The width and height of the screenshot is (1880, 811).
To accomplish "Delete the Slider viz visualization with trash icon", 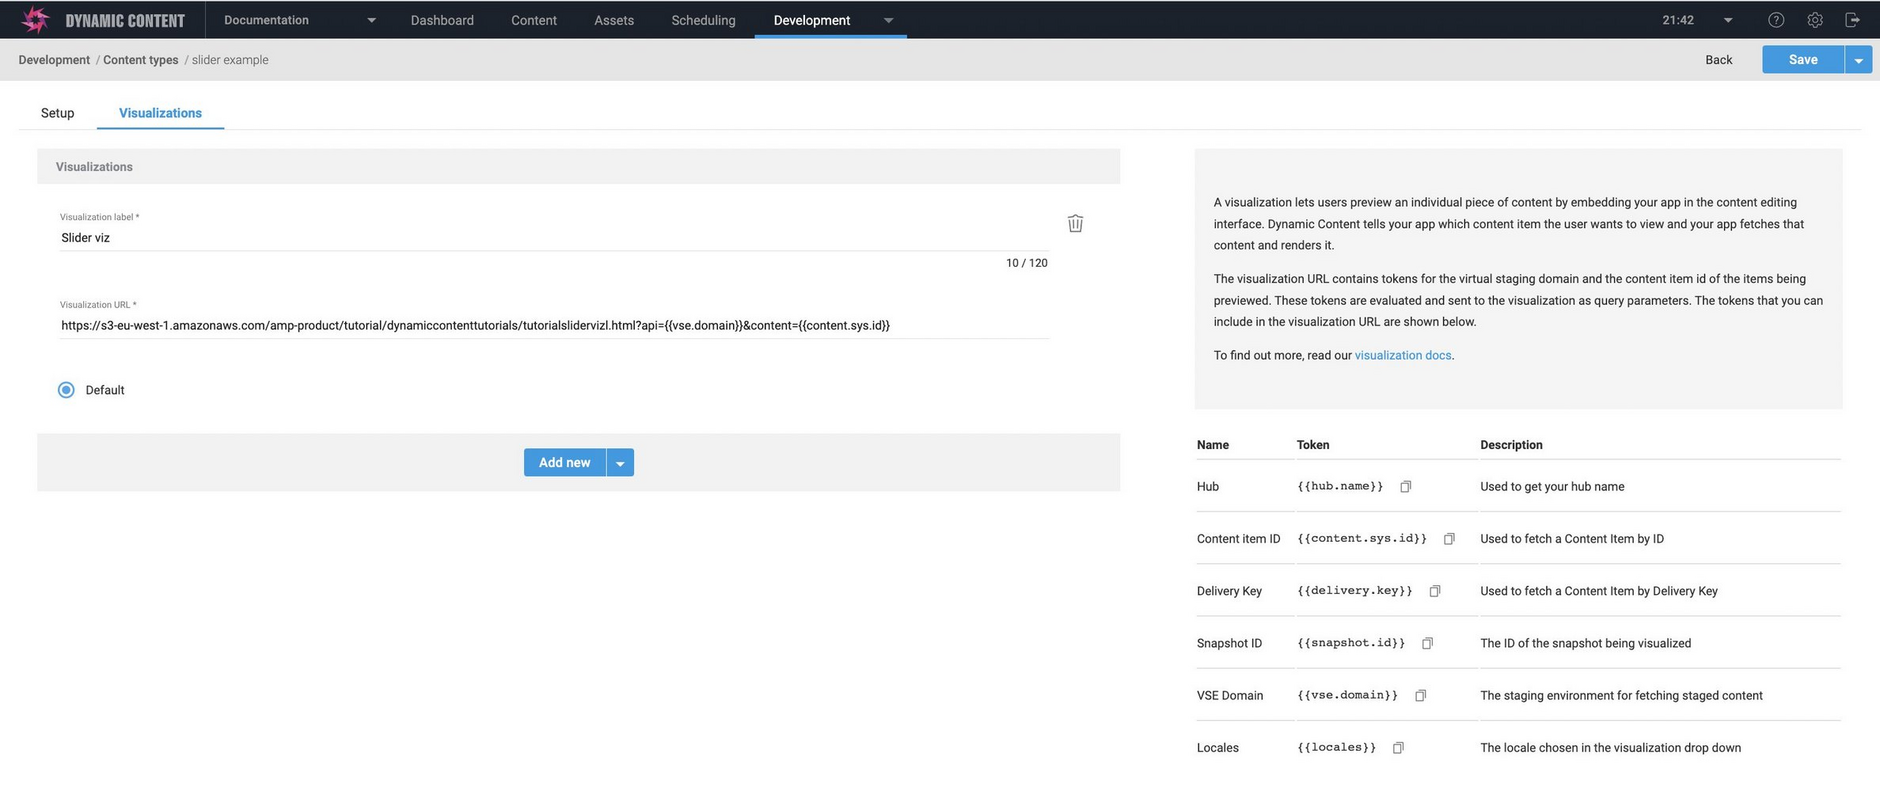I will (1075, 223).
